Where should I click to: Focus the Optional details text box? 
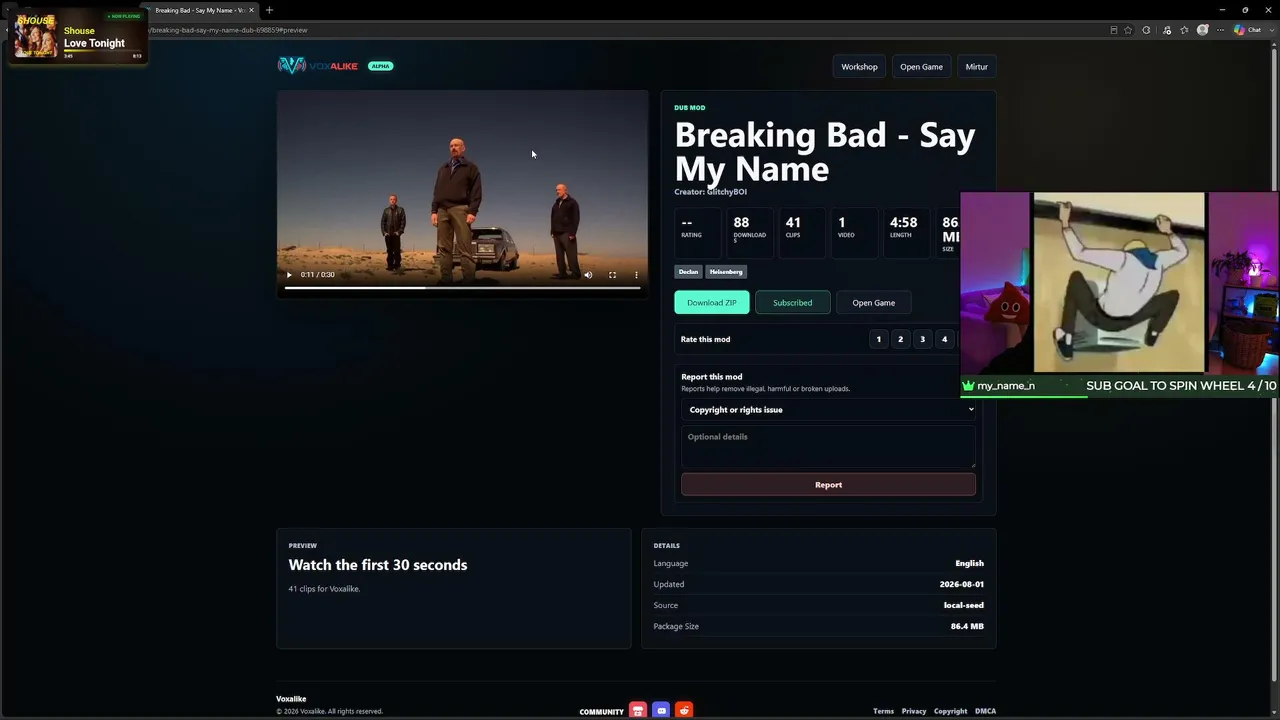point(828,446)
